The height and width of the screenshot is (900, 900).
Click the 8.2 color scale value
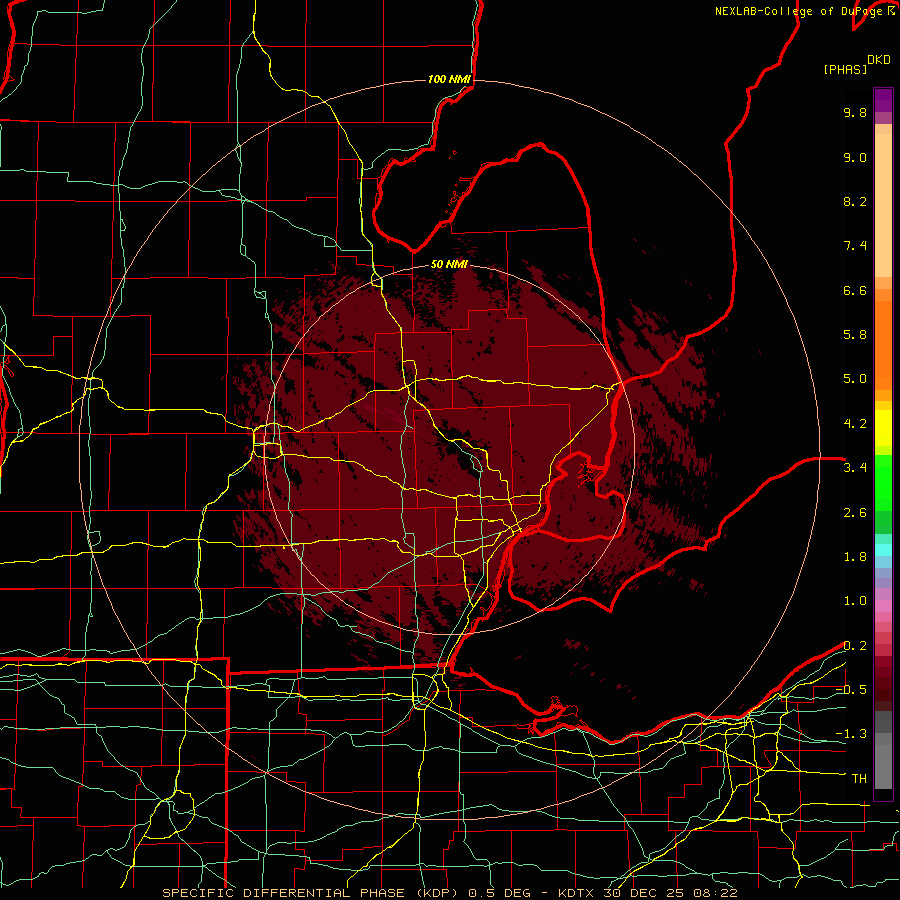[x=855, y=201]
